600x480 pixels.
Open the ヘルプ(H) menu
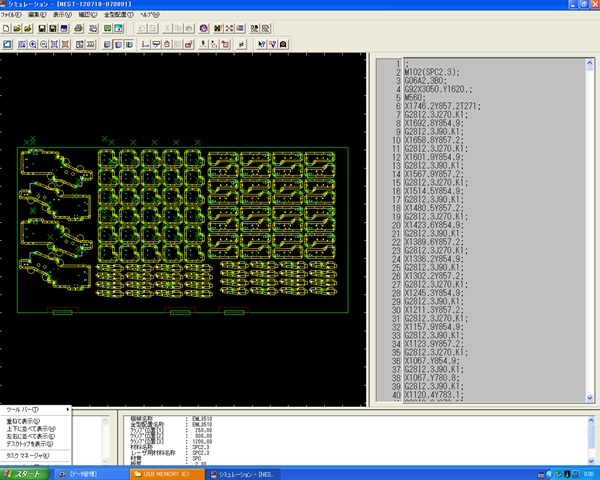(x=150, y=15)
